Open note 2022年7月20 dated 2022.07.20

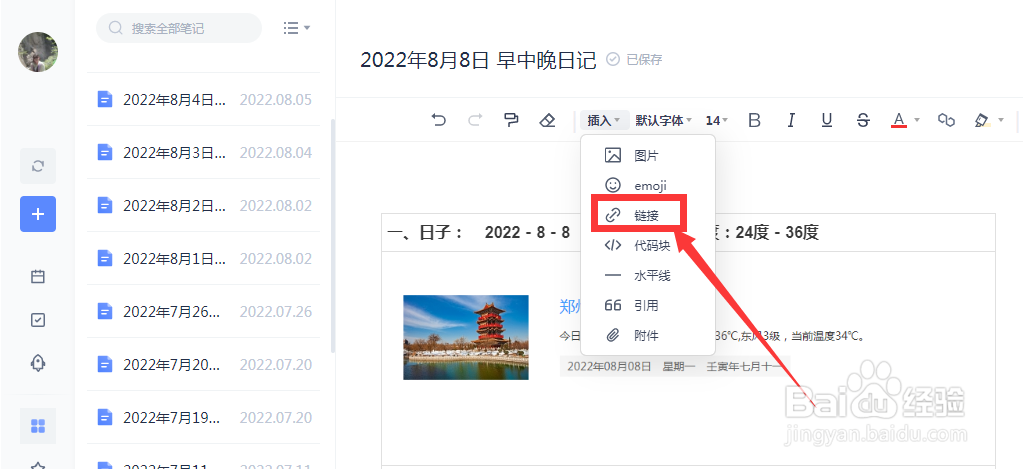(204, 365)
